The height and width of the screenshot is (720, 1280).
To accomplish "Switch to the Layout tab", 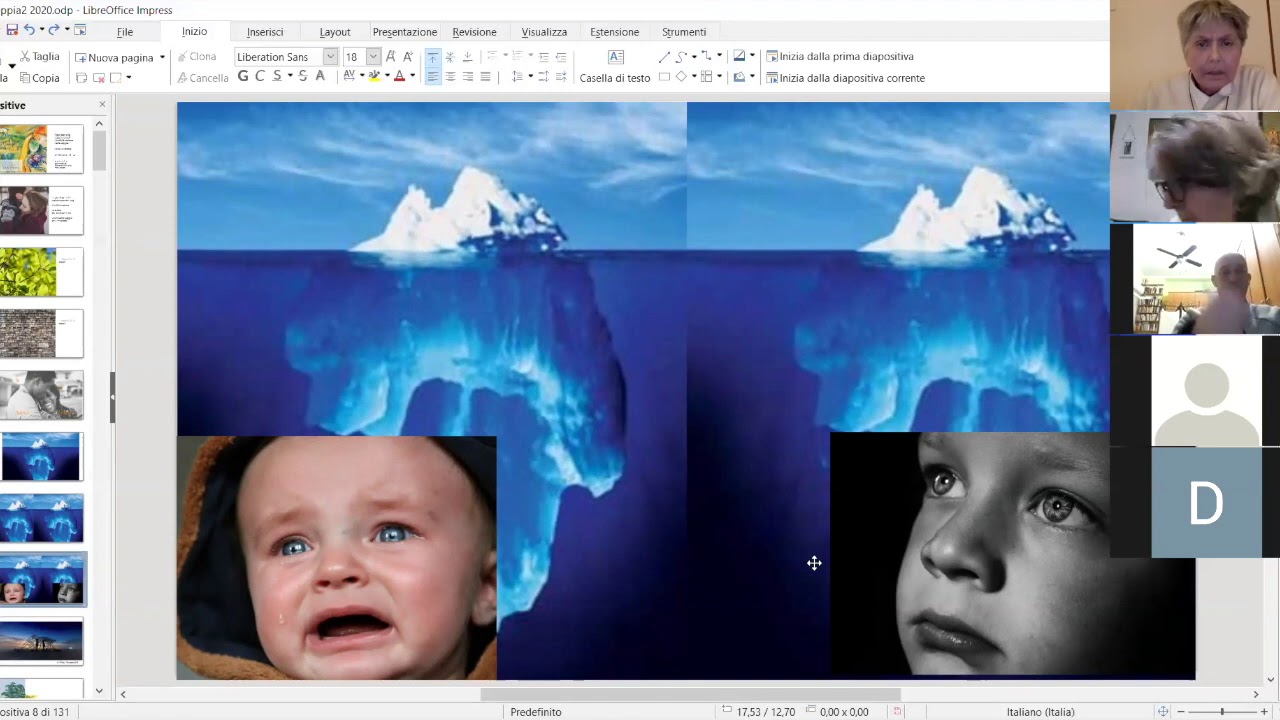I will (x=335, y=32).
